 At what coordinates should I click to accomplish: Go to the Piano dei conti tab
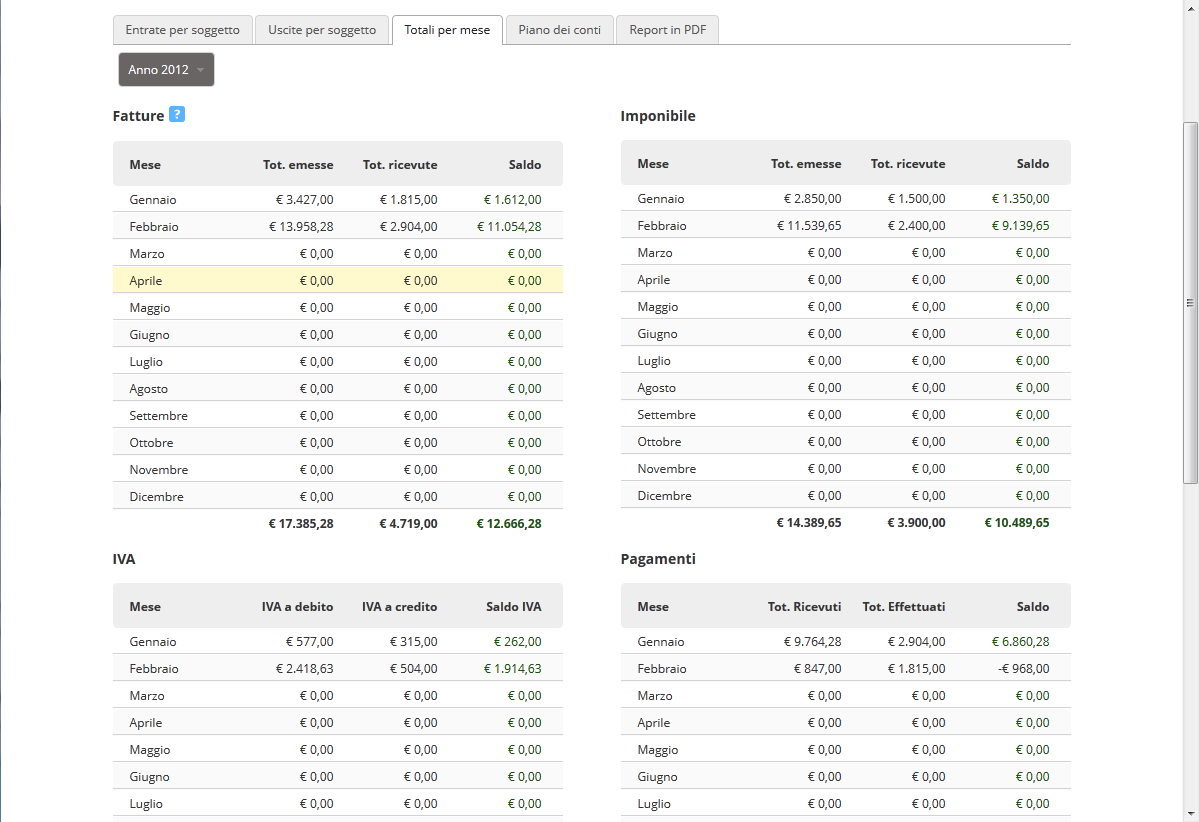tap(559, 30)
